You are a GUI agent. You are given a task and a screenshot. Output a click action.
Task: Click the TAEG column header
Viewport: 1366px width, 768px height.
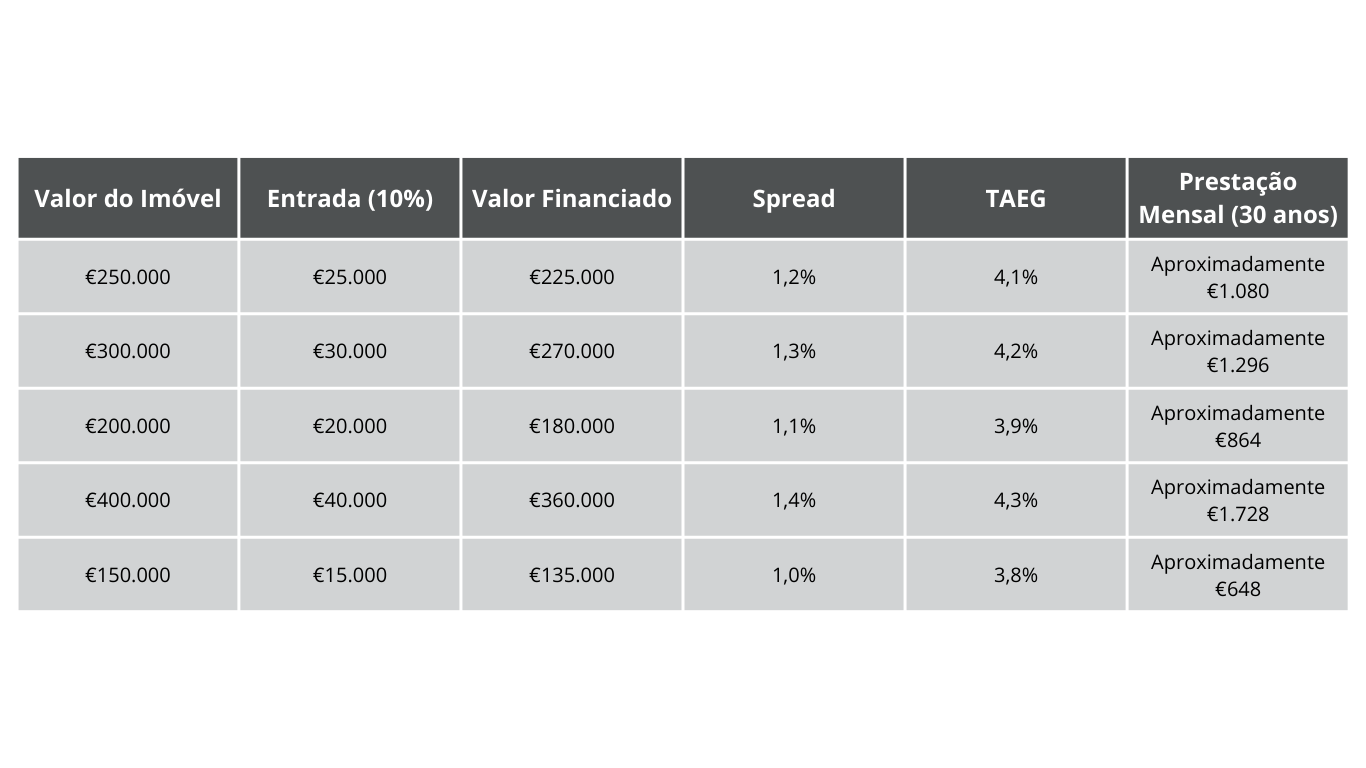click(1016, 198)
